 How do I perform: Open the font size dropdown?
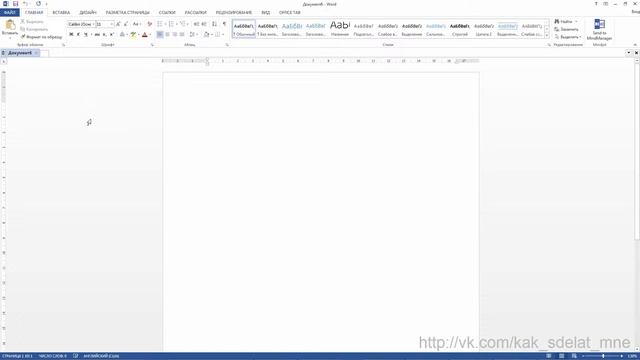coord(112,24)
